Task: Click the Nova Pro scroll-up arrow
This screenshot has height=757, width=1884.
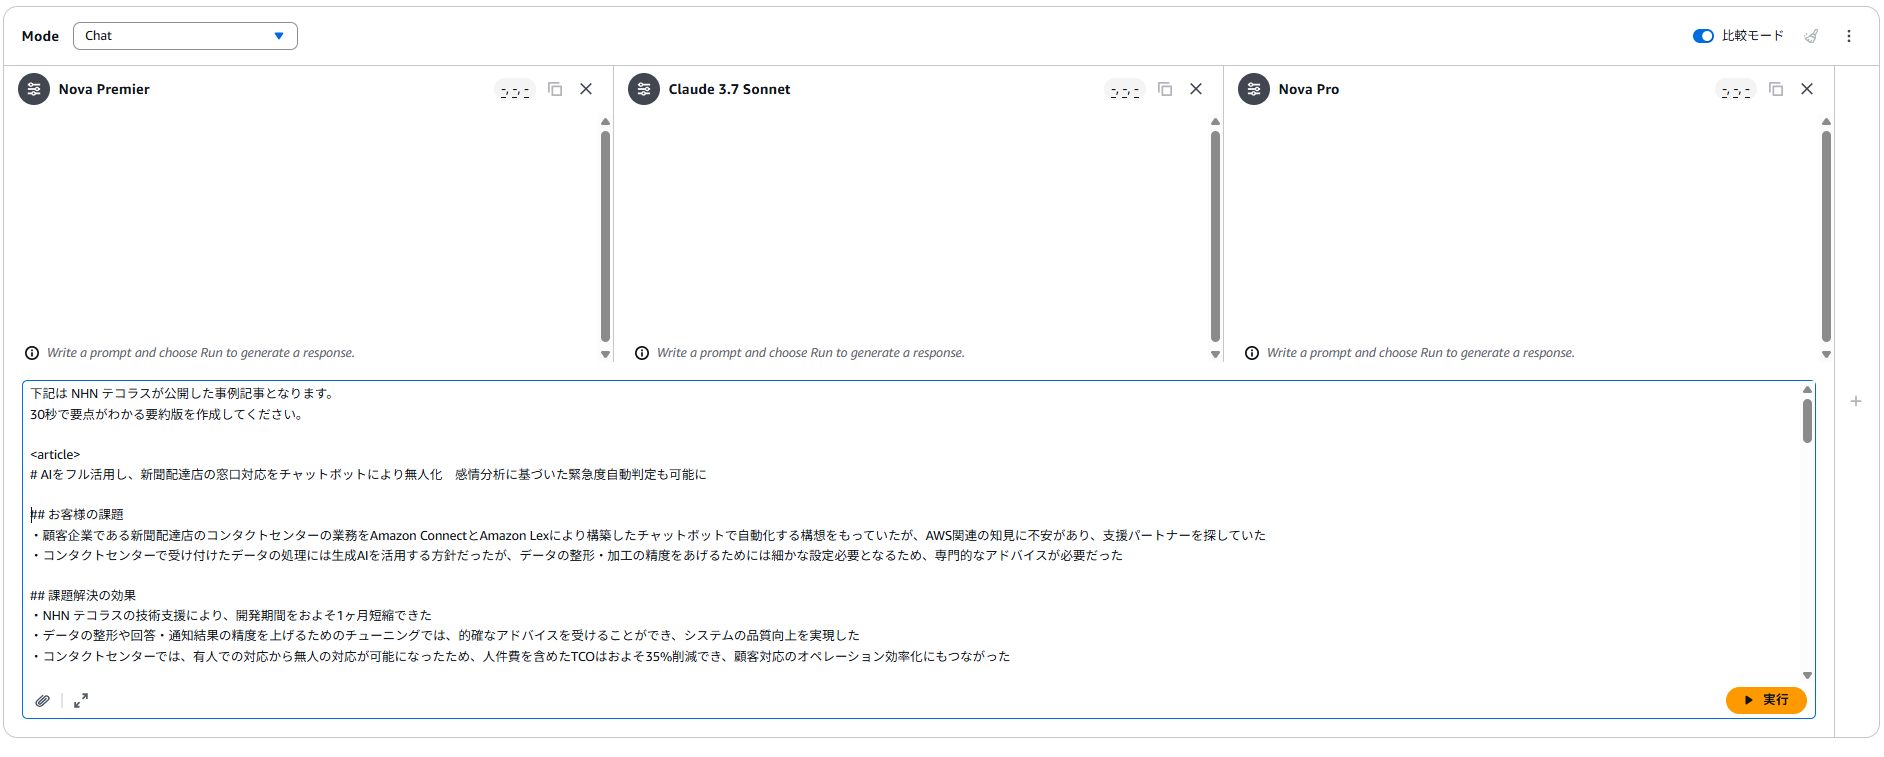Action: pyautogui.click(x=1826, y=122)
